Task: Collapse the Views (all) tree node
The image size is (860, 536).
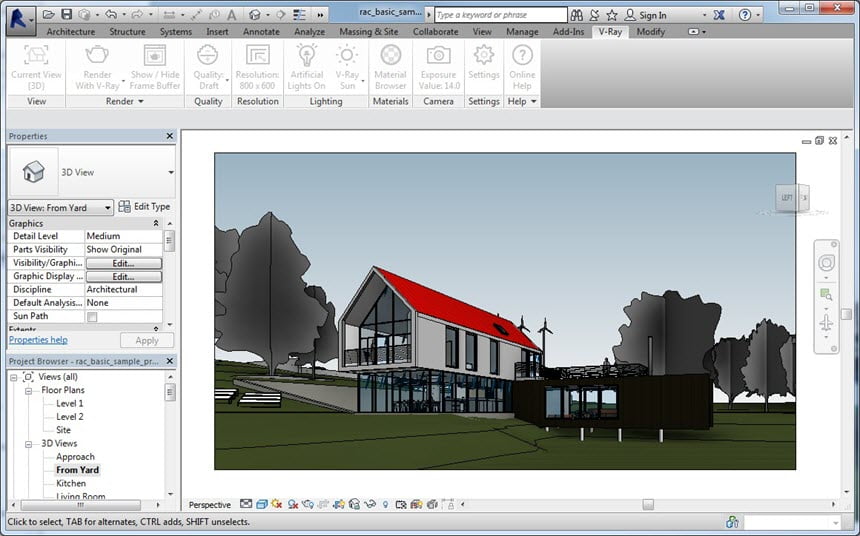Action: (x=14, y=377)
